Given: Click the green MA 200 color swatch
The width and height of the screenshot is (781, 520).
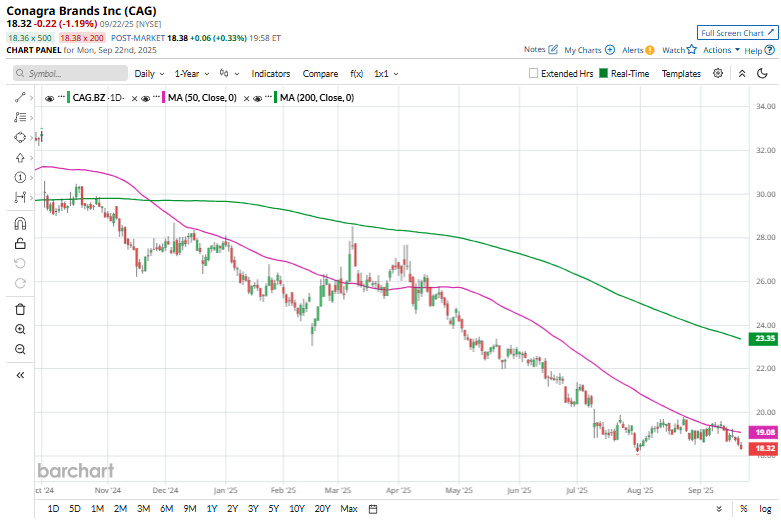Looking at the screenshot, I should pyautogui.click(x=275, y=98).
